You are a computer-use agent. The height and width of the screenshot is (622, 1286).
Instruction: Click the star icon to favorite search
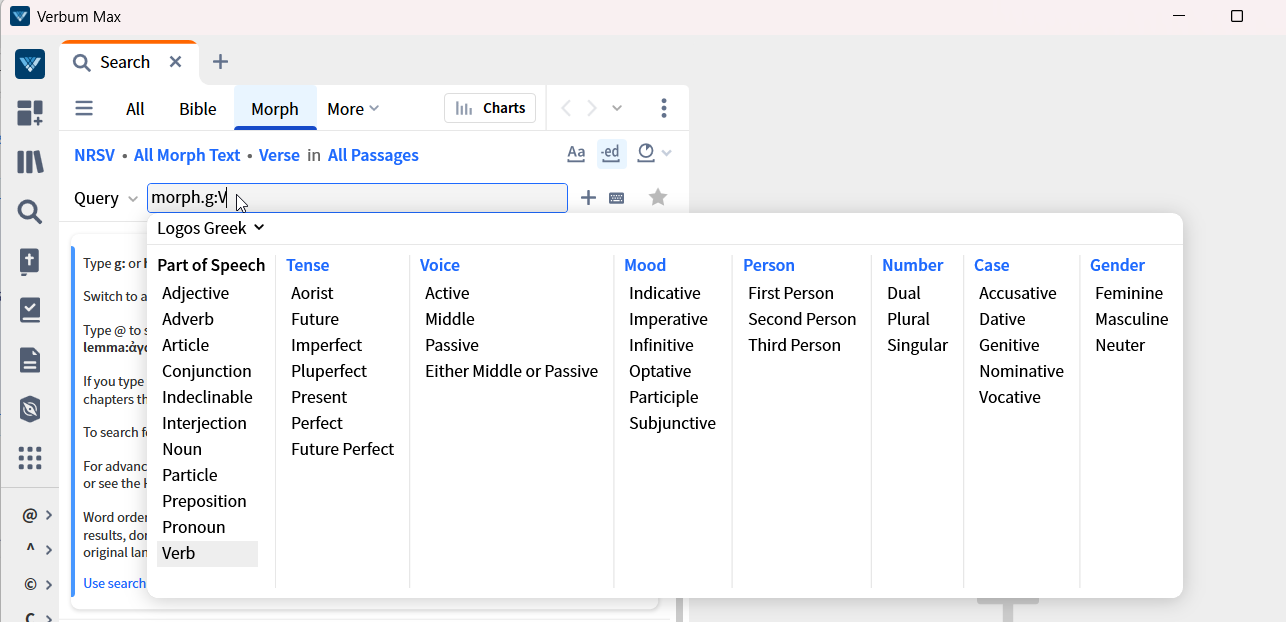(x=657, y=198)
